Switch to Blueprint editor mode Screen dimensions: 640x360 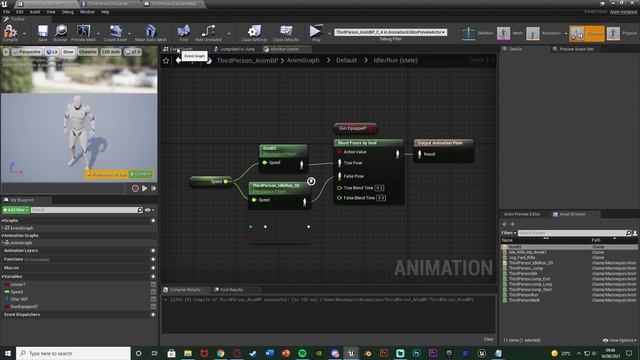(587, 33)
